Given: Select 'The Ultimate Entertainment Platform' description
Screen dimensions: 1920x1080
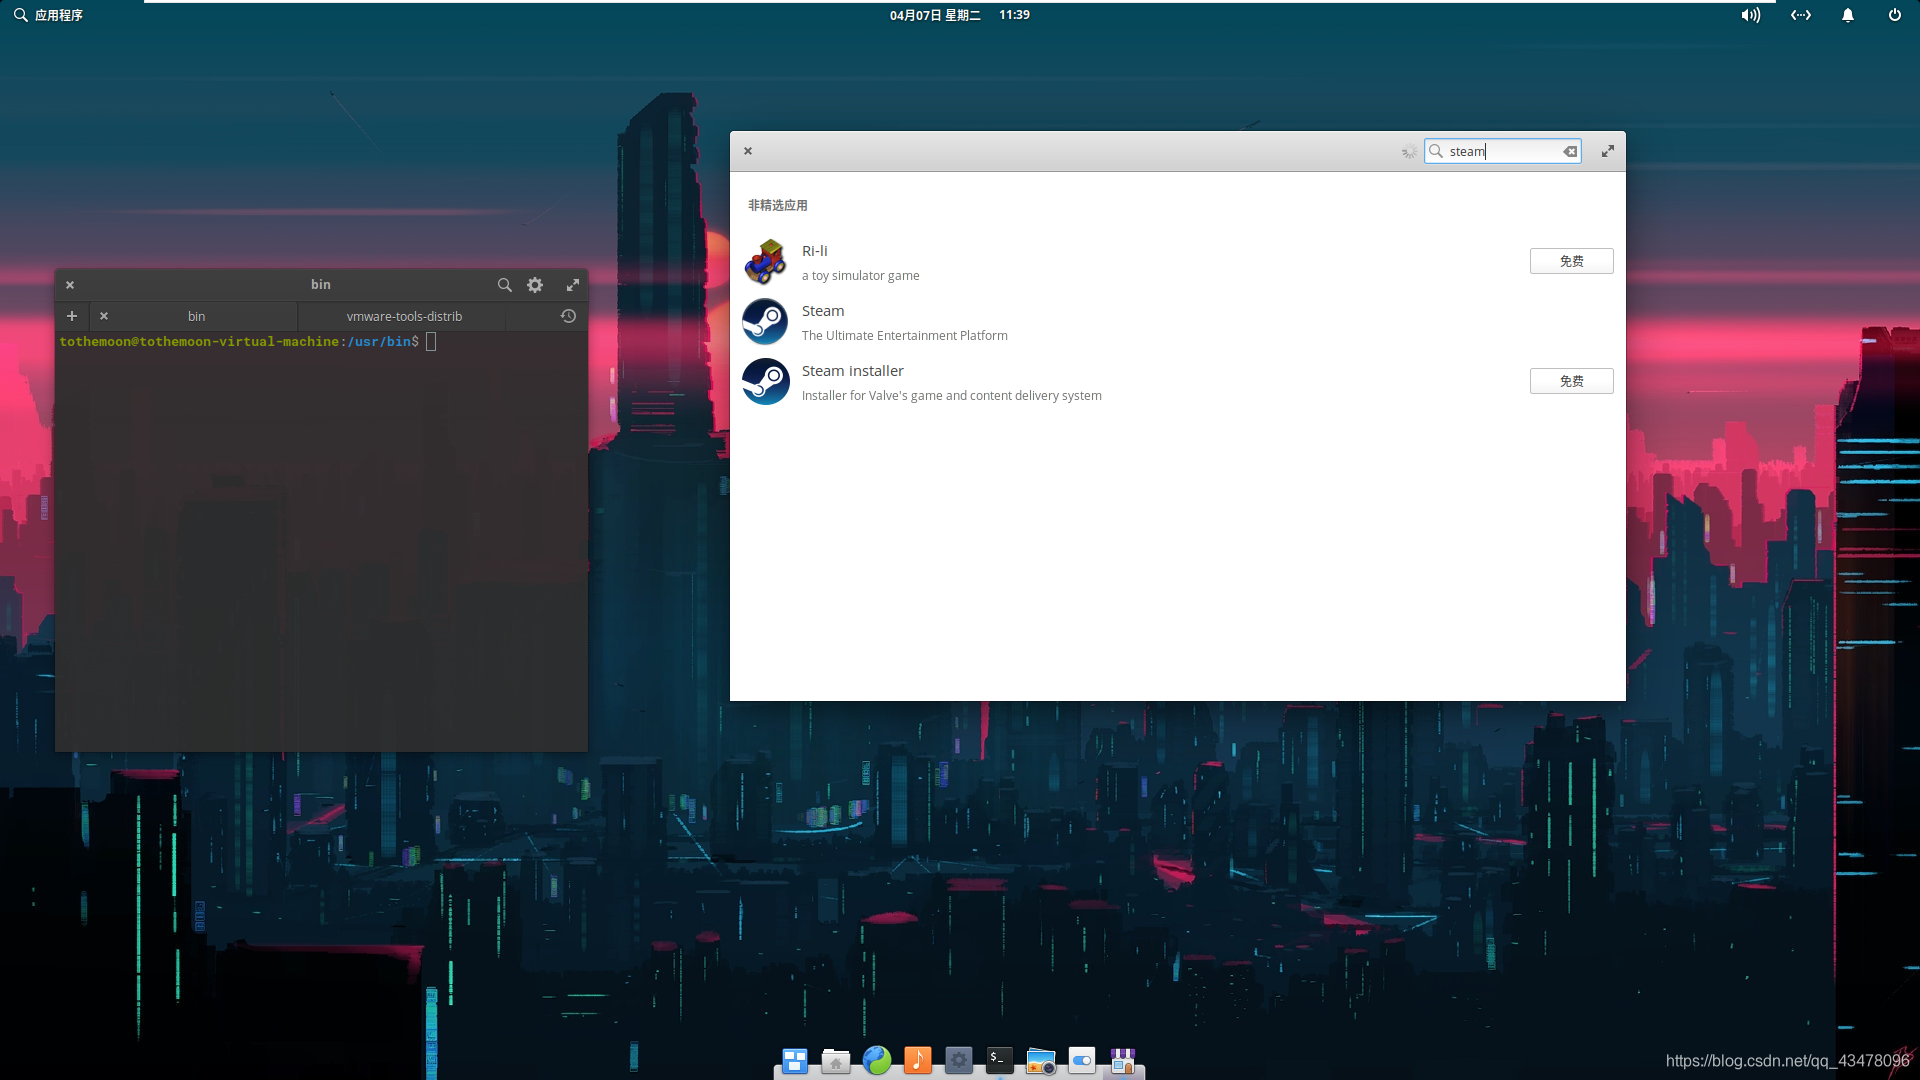Looking at the screenshot, I should (904, 336).
